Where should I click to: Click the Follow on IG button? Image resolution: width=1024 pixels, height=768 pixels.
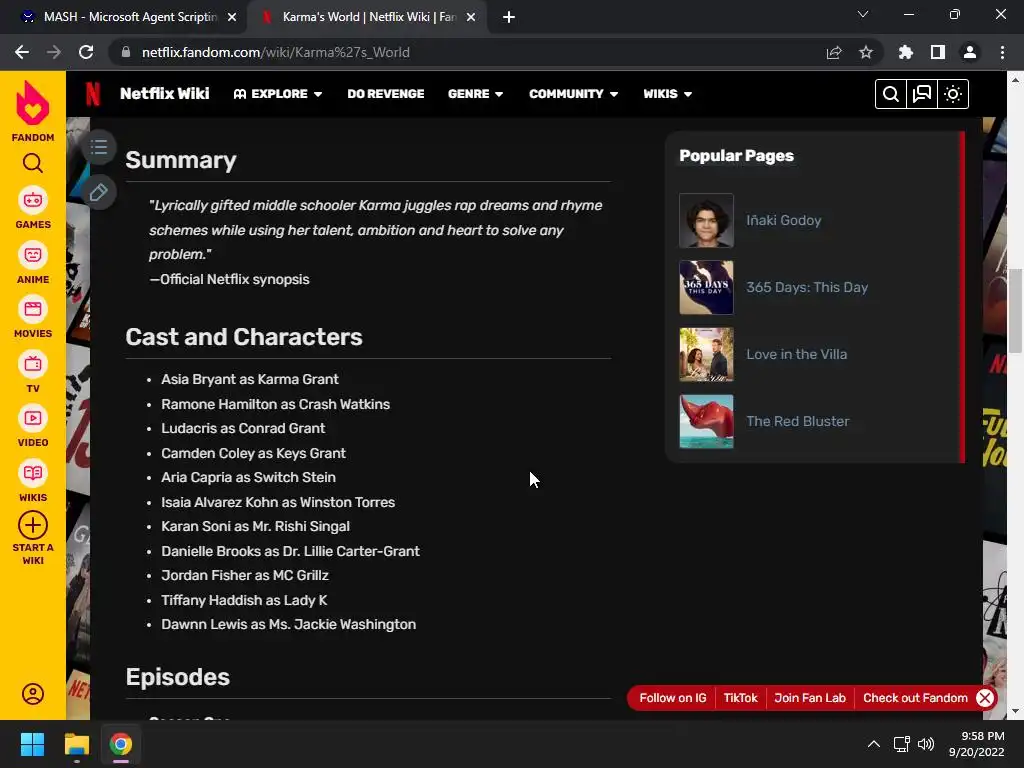(x=673, y=697)
